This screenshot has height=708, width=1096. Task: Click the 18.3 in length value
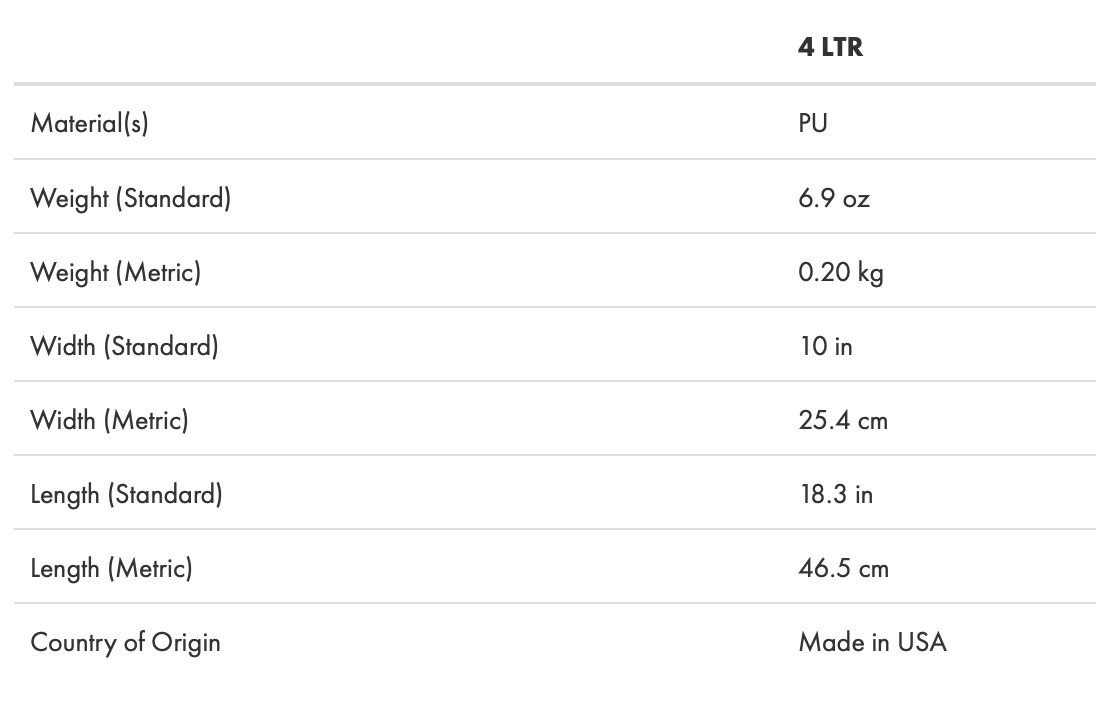(835, 494)
